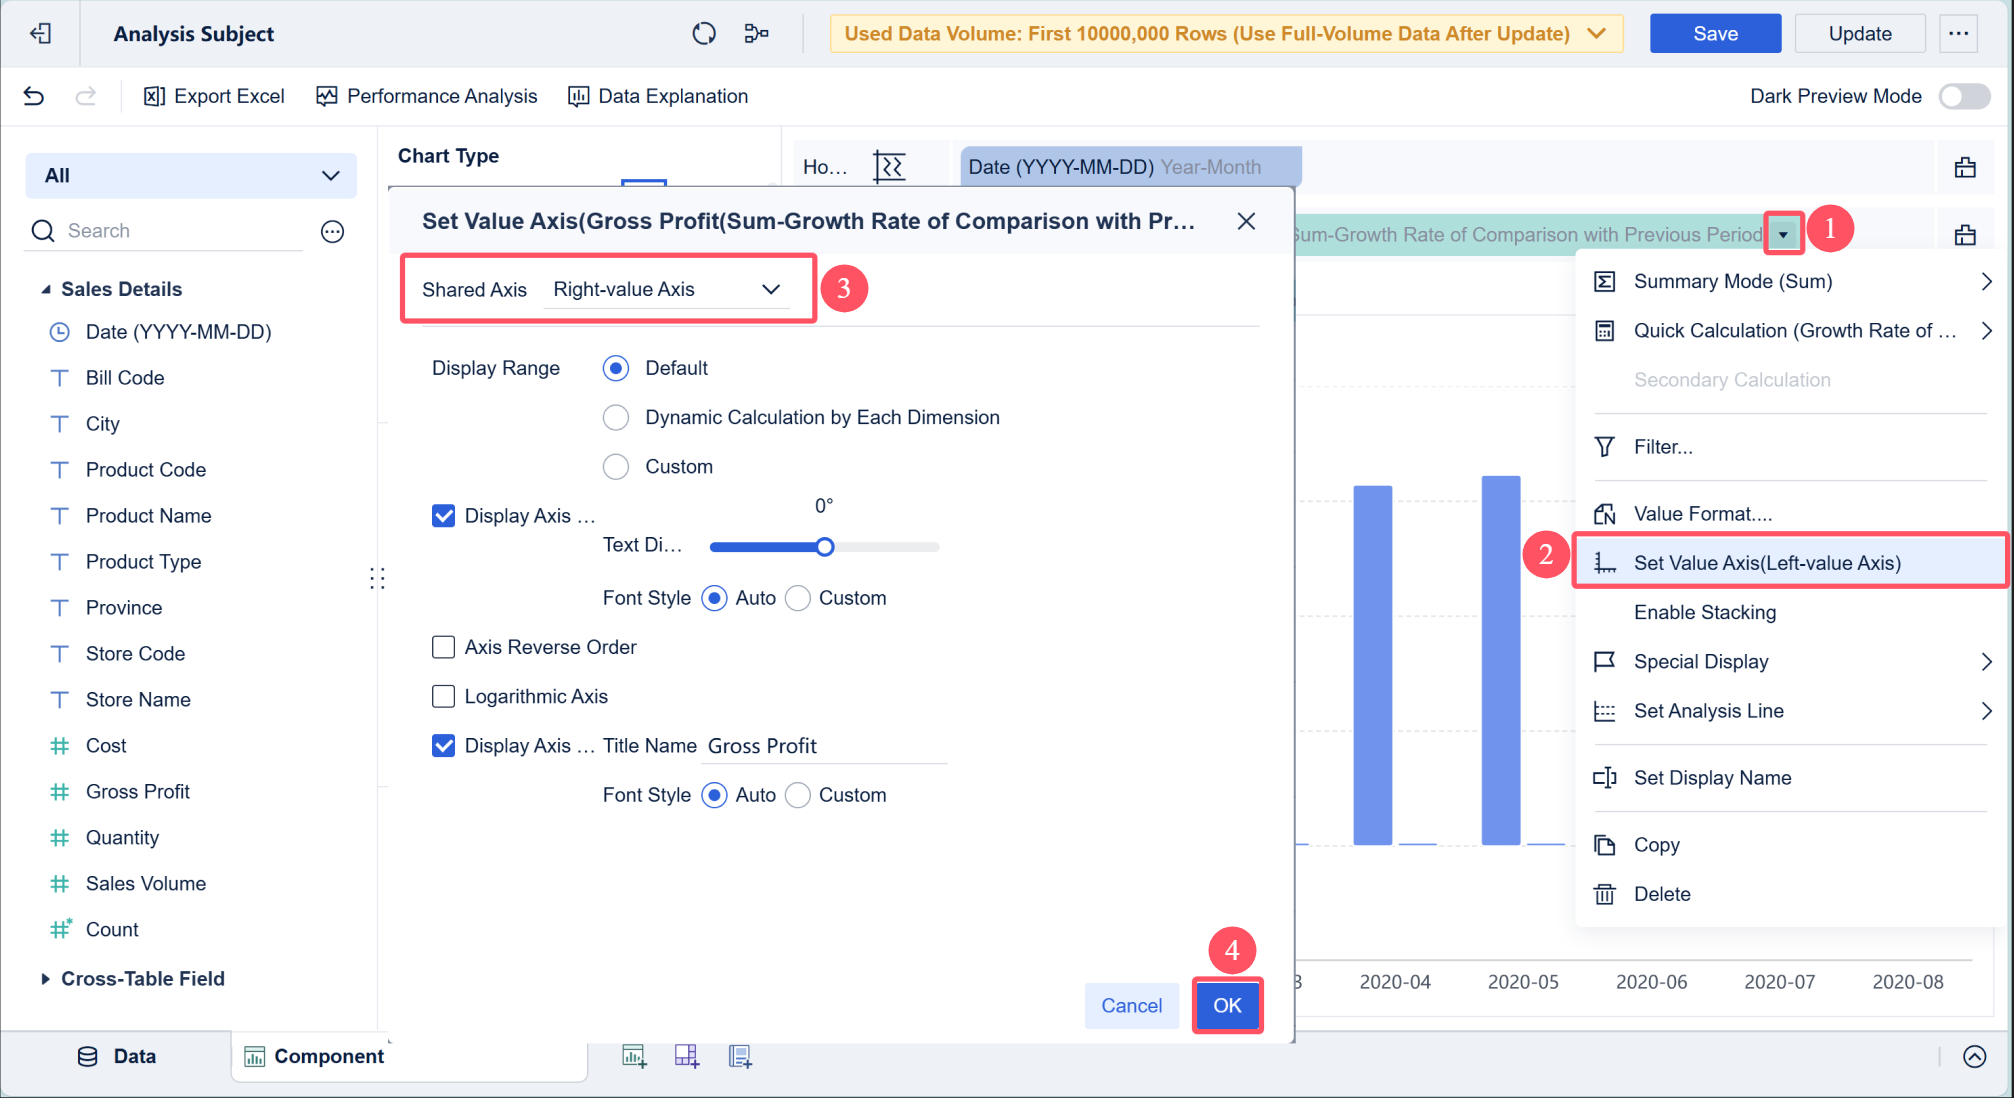This screenshot has height=1098, width=2014.
Task: Click the add chart component icon at the bottom
Action: [x=634, y=1056]
